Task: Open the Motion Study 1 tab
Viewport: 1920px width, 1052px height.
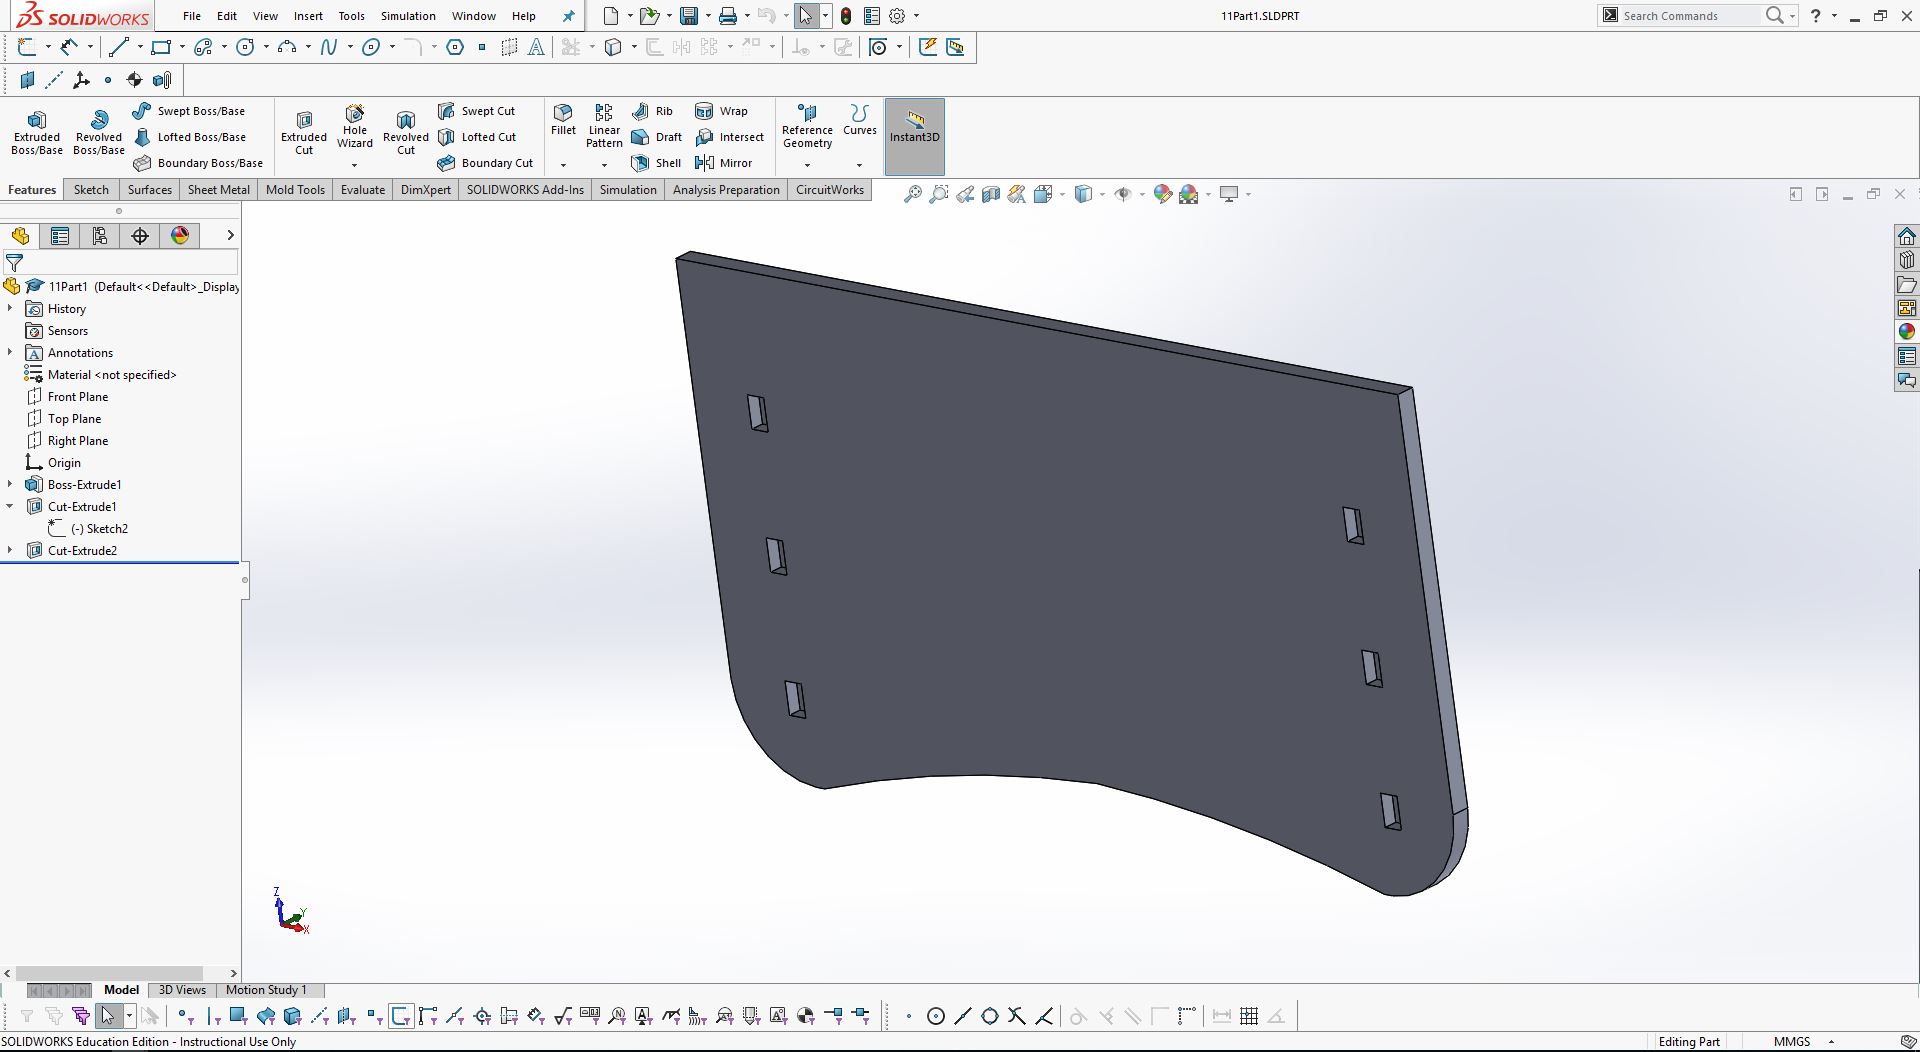Action: 266,990
